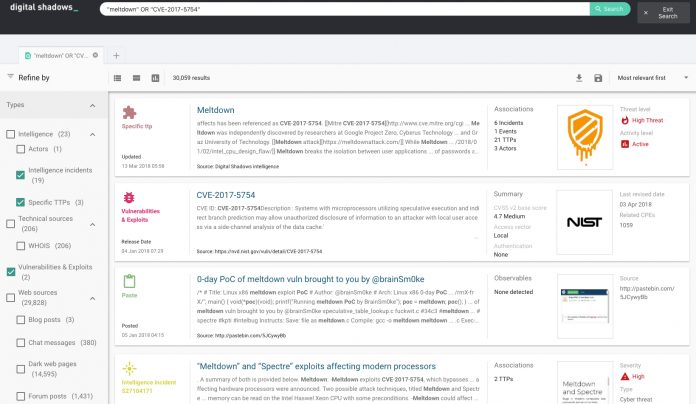Image resolution: width=696 pixels, height=404 pixels.
Task: Click the pastebin page screenshot thumbnail
Action: 585,306
